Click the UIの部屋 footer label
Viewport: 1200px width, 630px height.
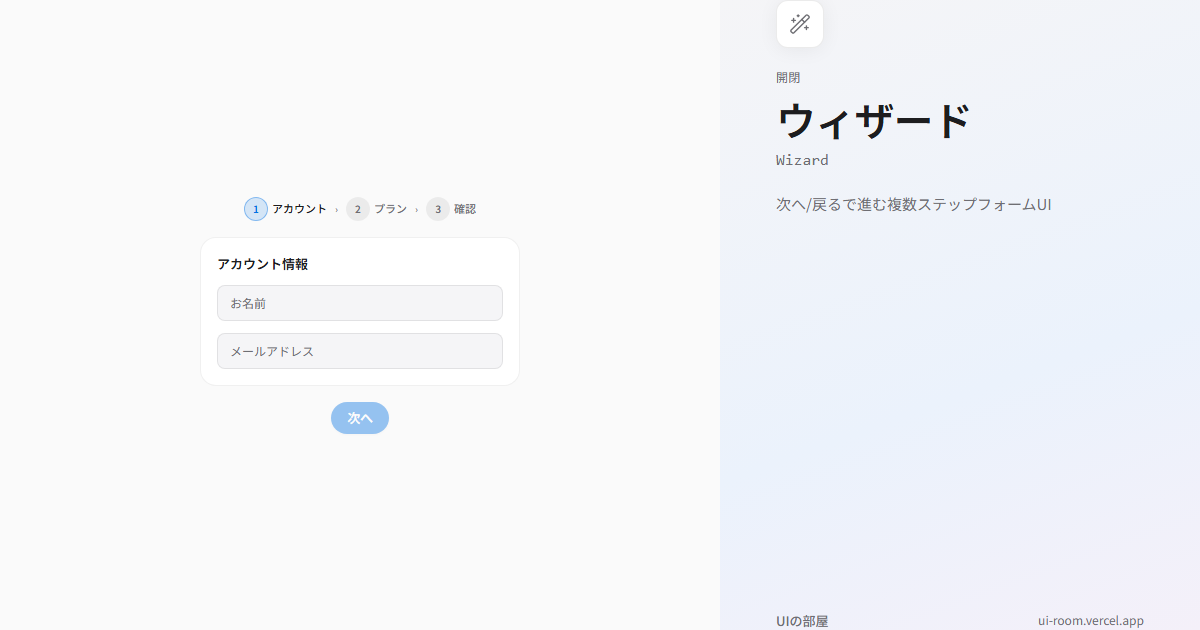[x=802, y=621]
